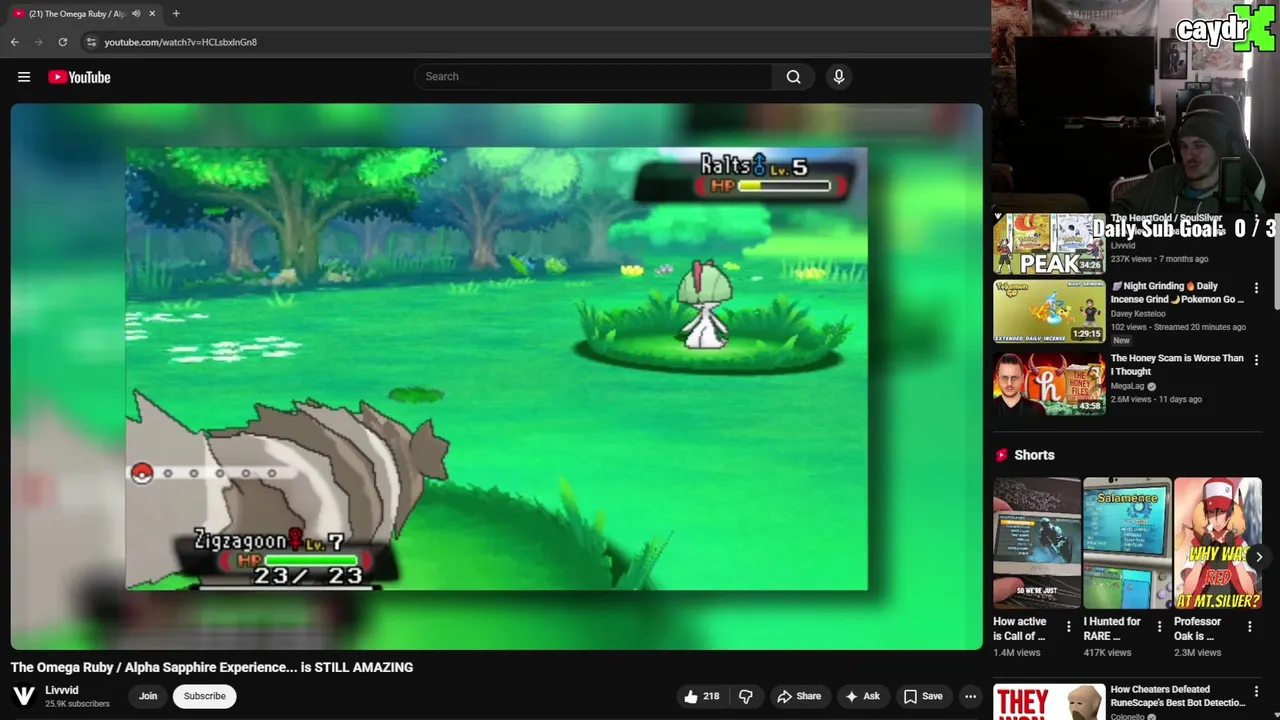Open options for 'How active' short
Viewport: 1280px width, 720px height.
click(1068, 627)
